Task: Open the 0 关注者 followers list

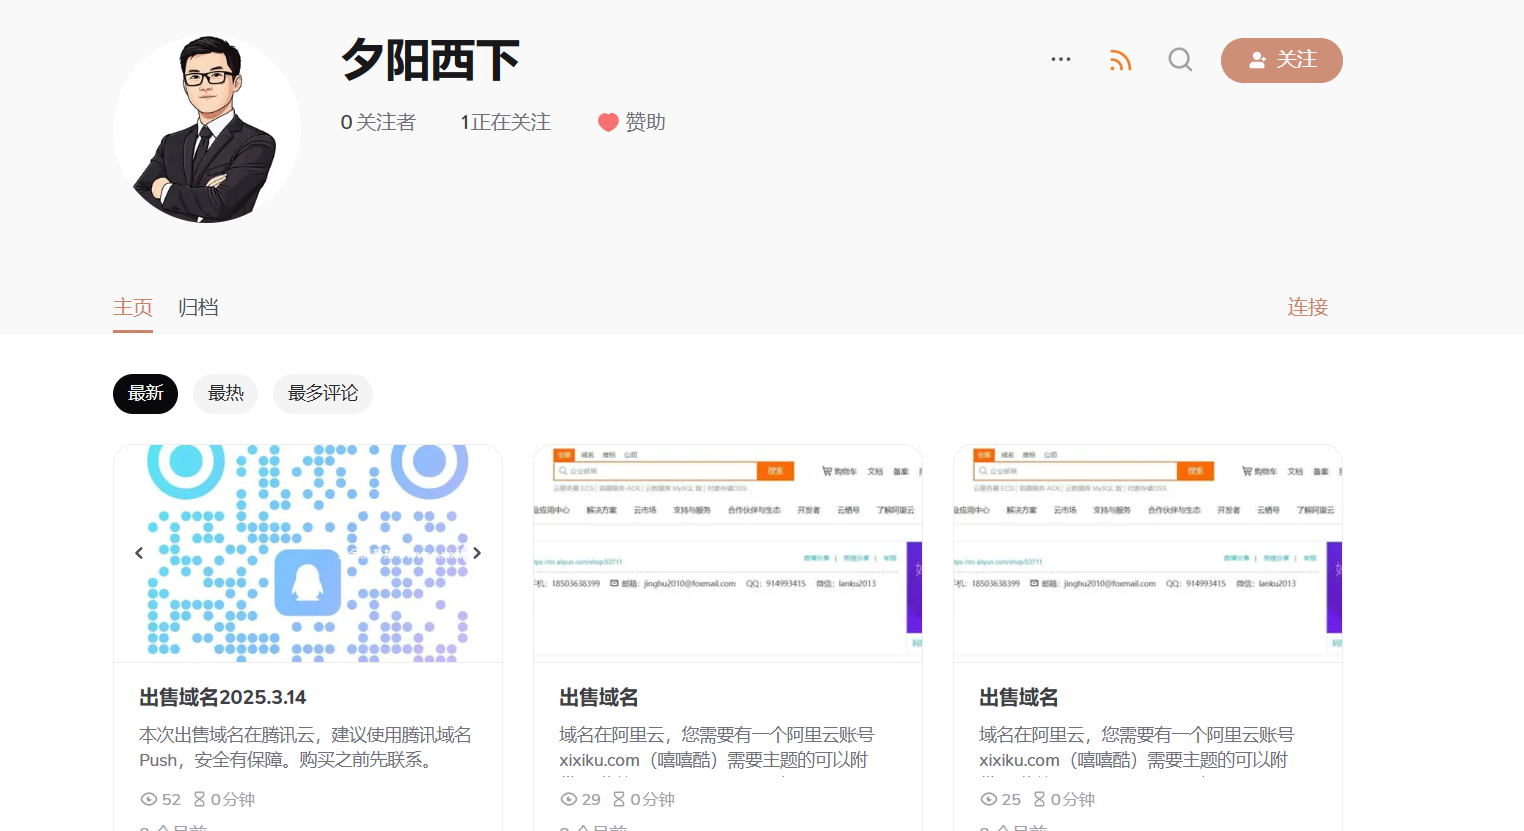Action: 378,122
